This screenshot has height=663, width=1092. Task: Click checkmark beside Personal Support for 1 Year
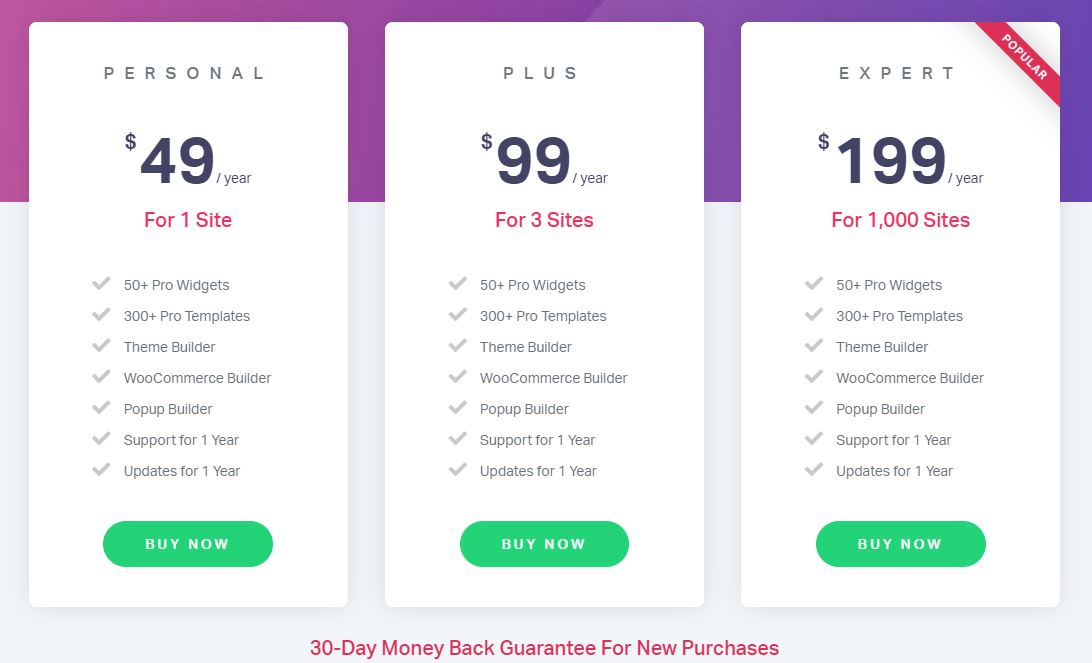(102, 439)
